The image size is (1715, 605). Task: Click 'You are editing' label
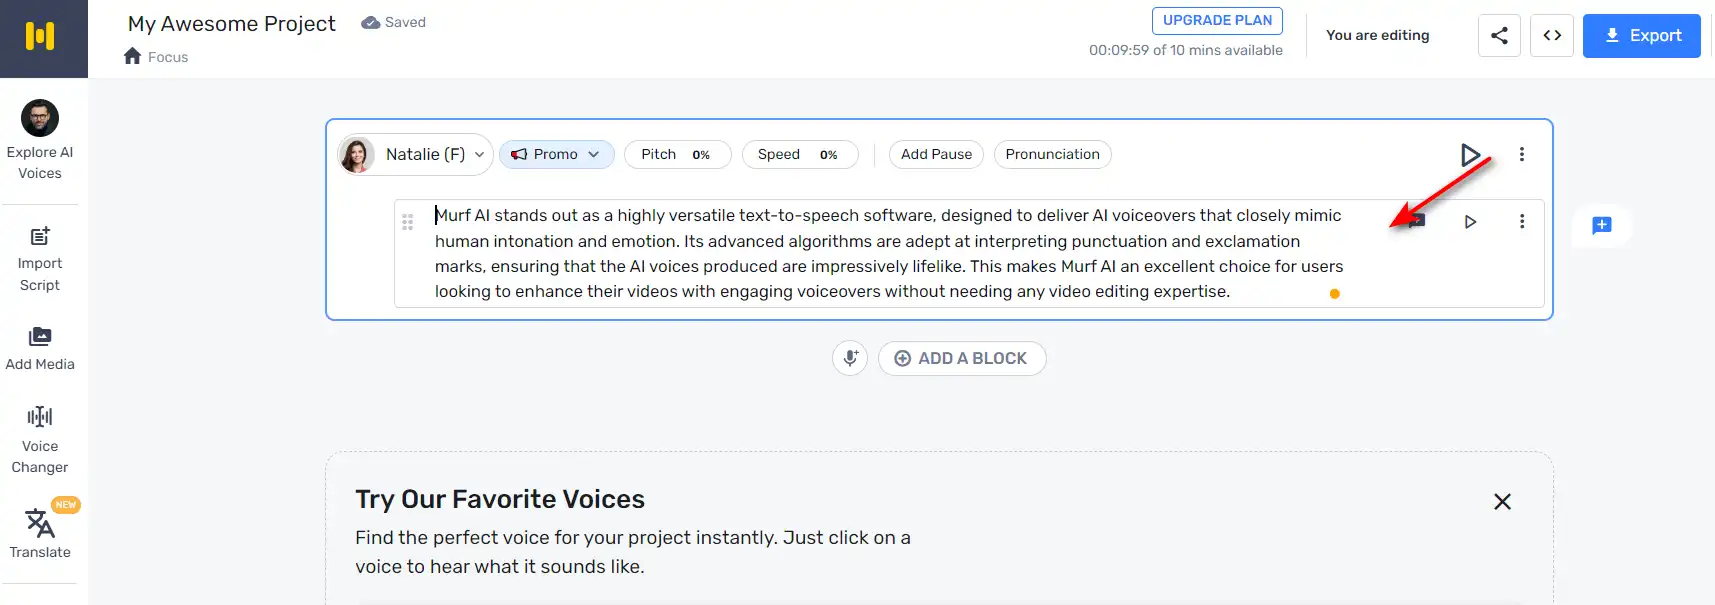pos(1377,35)
